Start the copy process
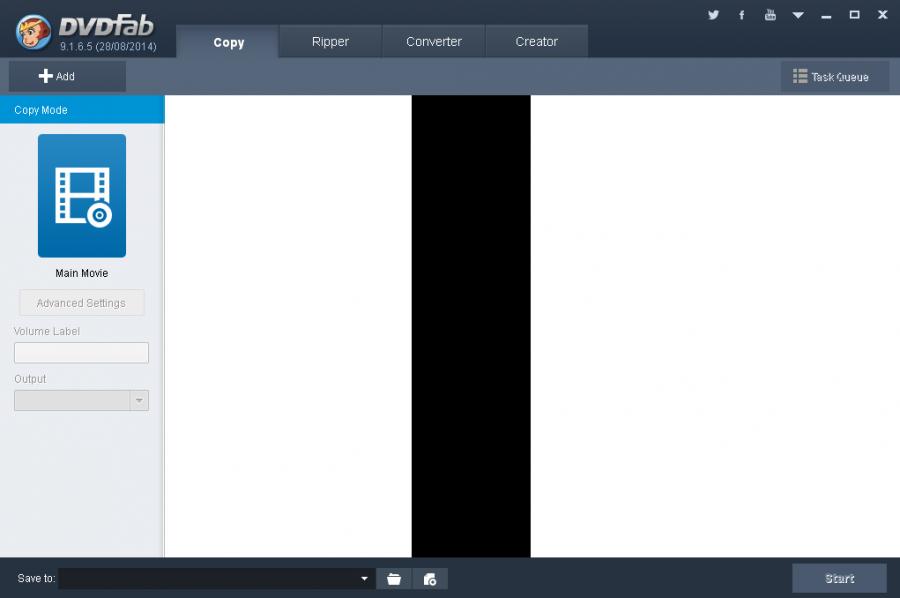Viewport: 900px width, 598px height. (x=839, y=578)
